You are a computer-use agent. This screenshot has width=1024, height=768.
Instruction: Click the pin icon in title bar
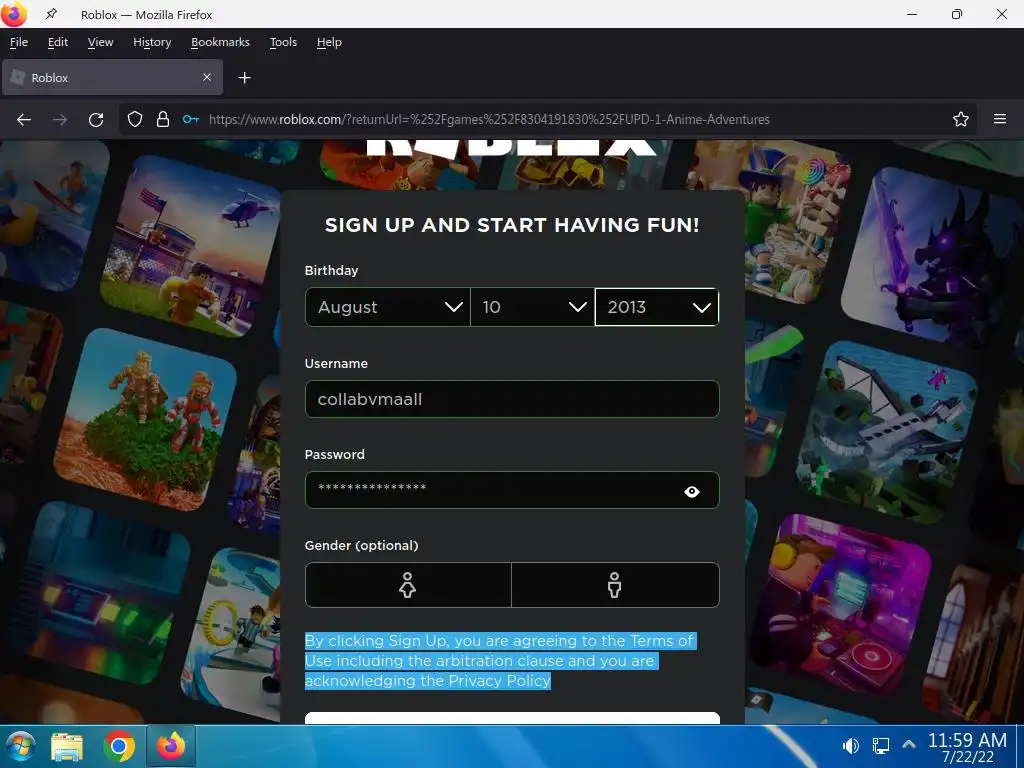point(51,14)
